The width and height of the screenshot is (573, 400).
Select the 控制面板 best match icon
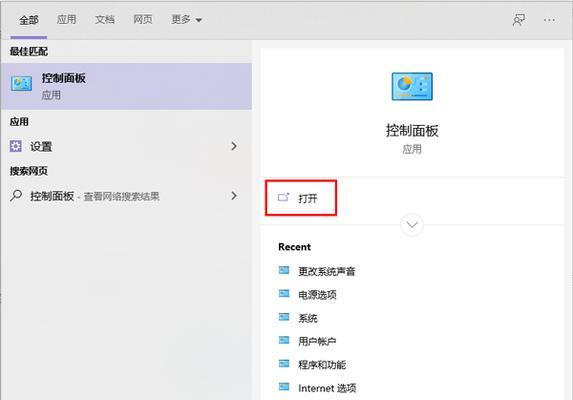[21, 84]
